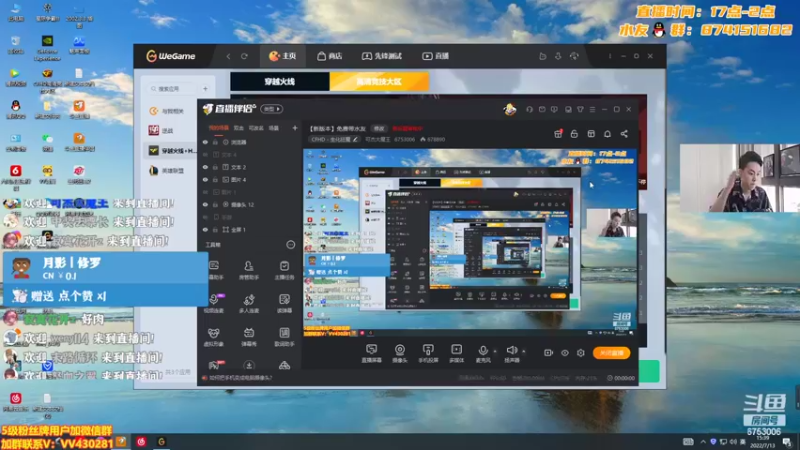Open the phone screen casting tool
This screenshot has height=450, width=800.
428,353
